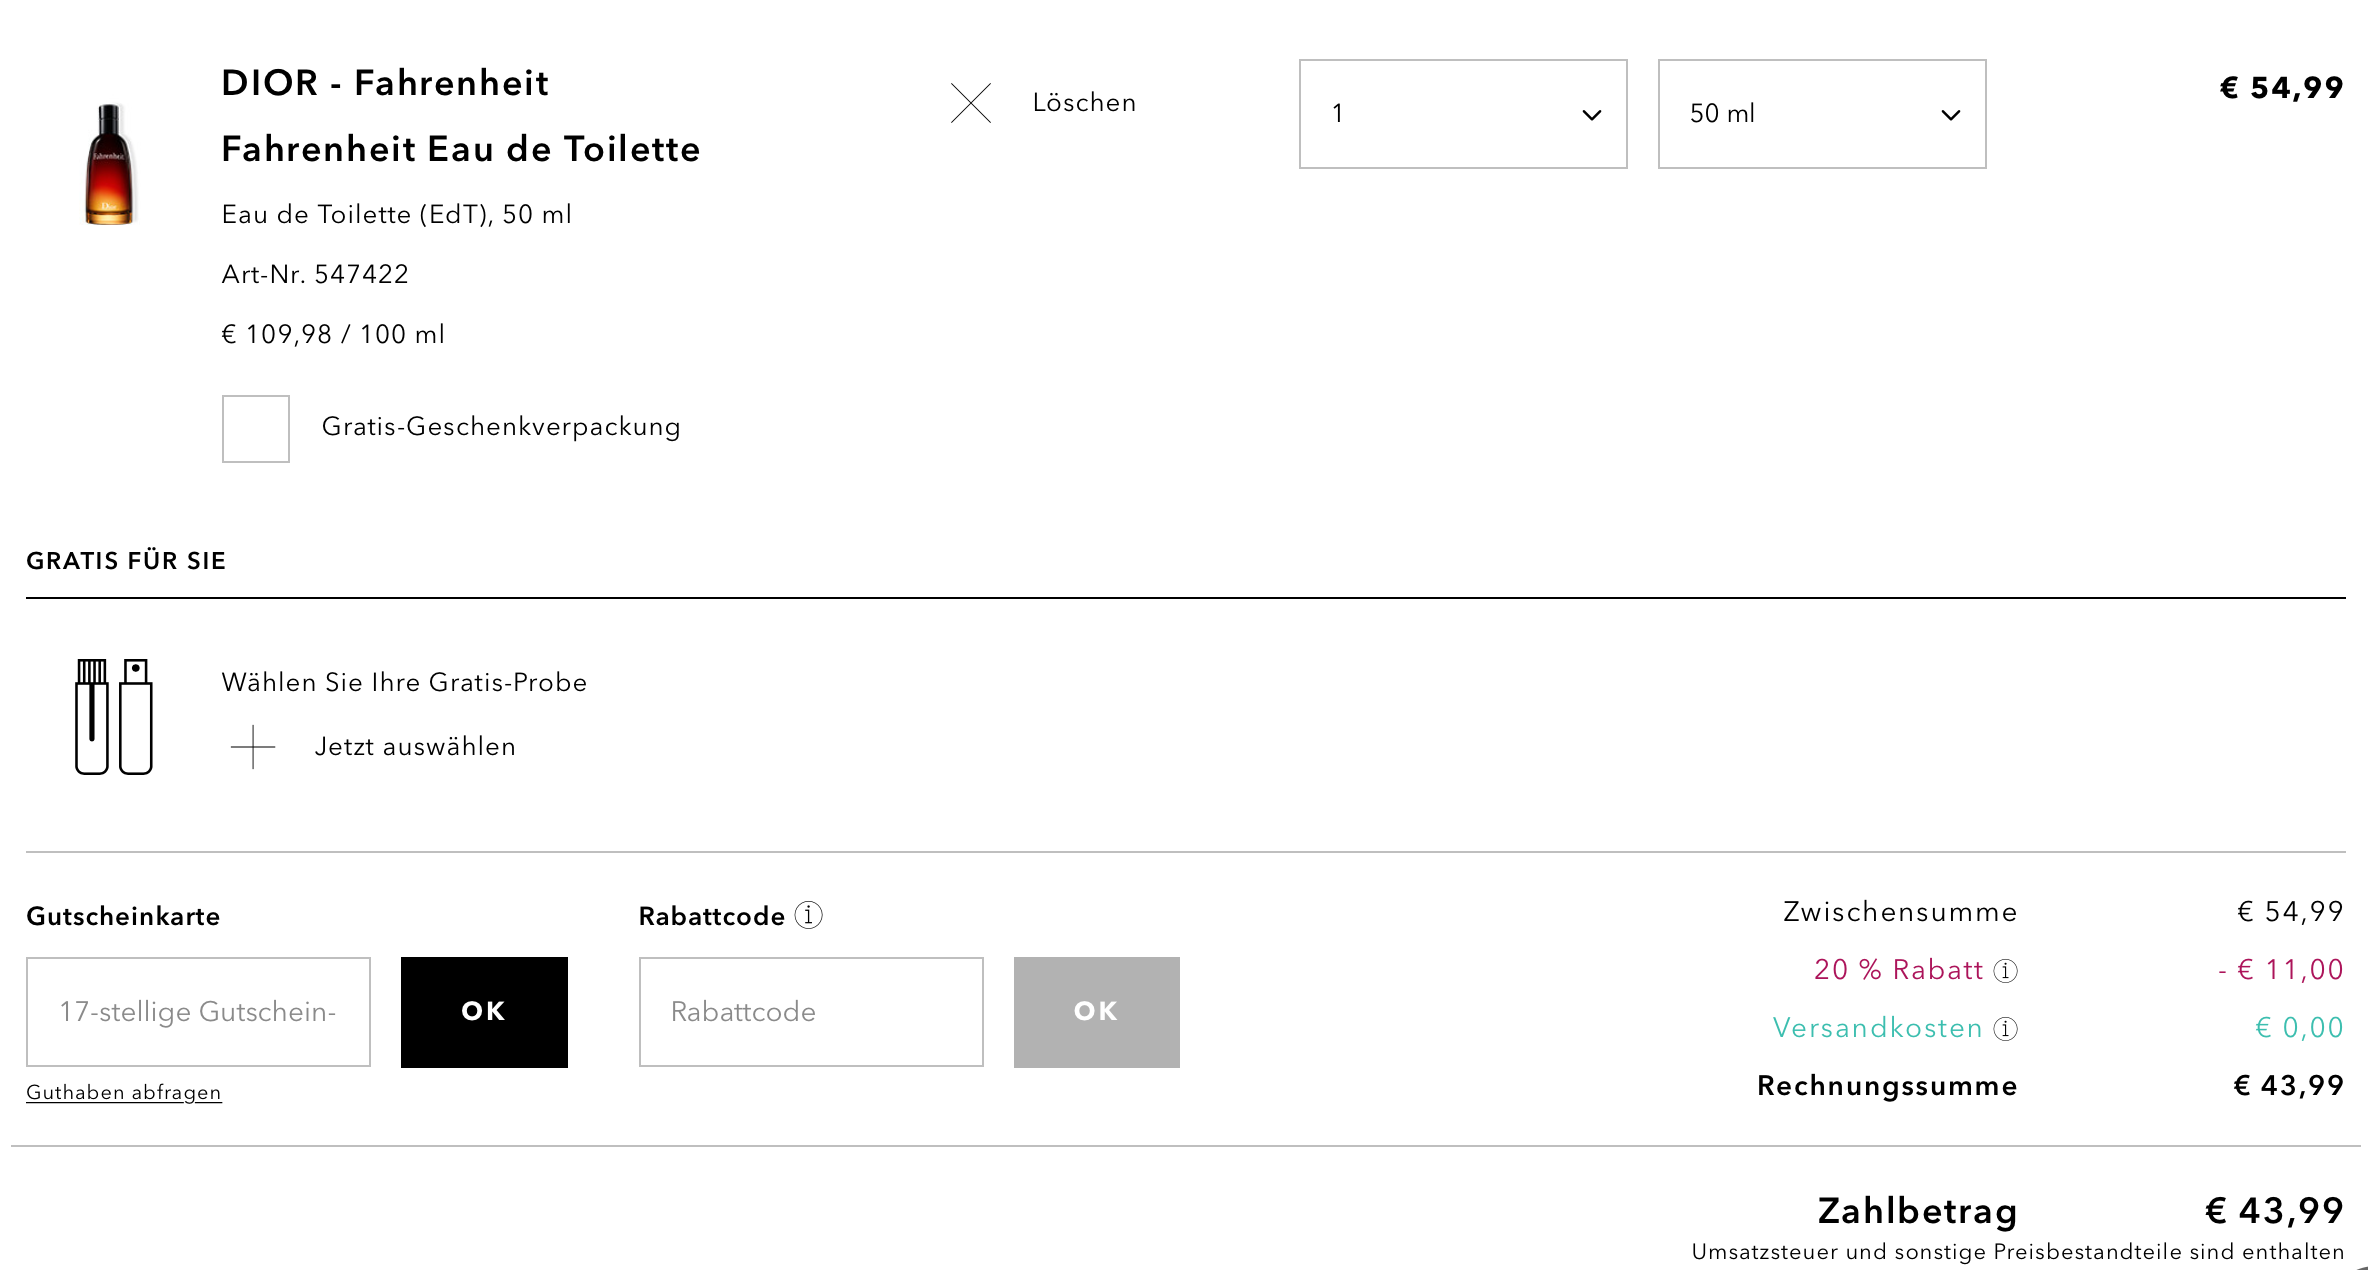This screenshot has width=2368, height=1270.
Task: Click the Löschen text to remove item
Action: pyautogui.click(x=1084, y=103)
